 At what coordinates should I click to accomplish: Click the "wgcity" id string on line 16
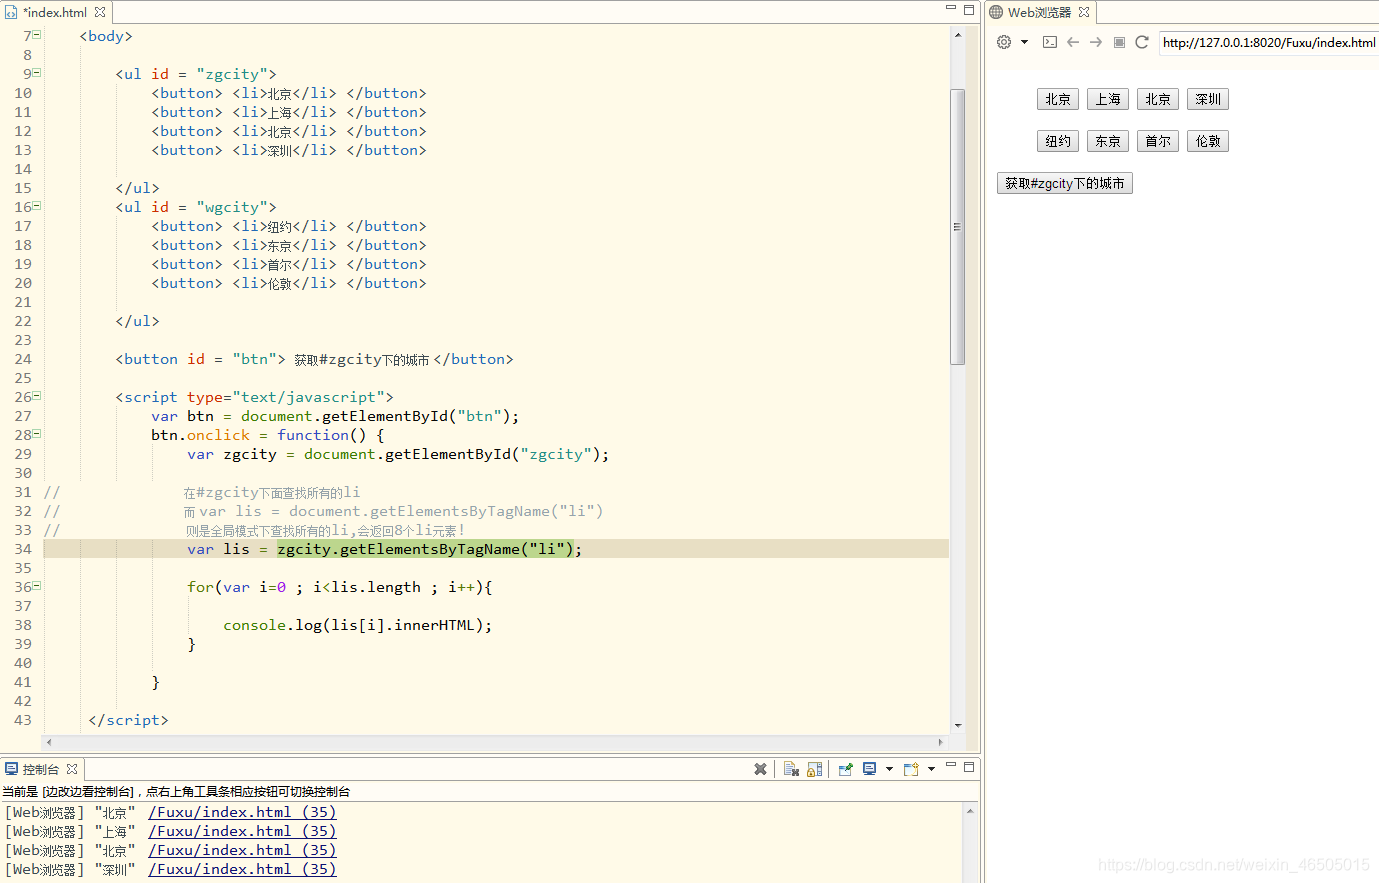(232, 207)
